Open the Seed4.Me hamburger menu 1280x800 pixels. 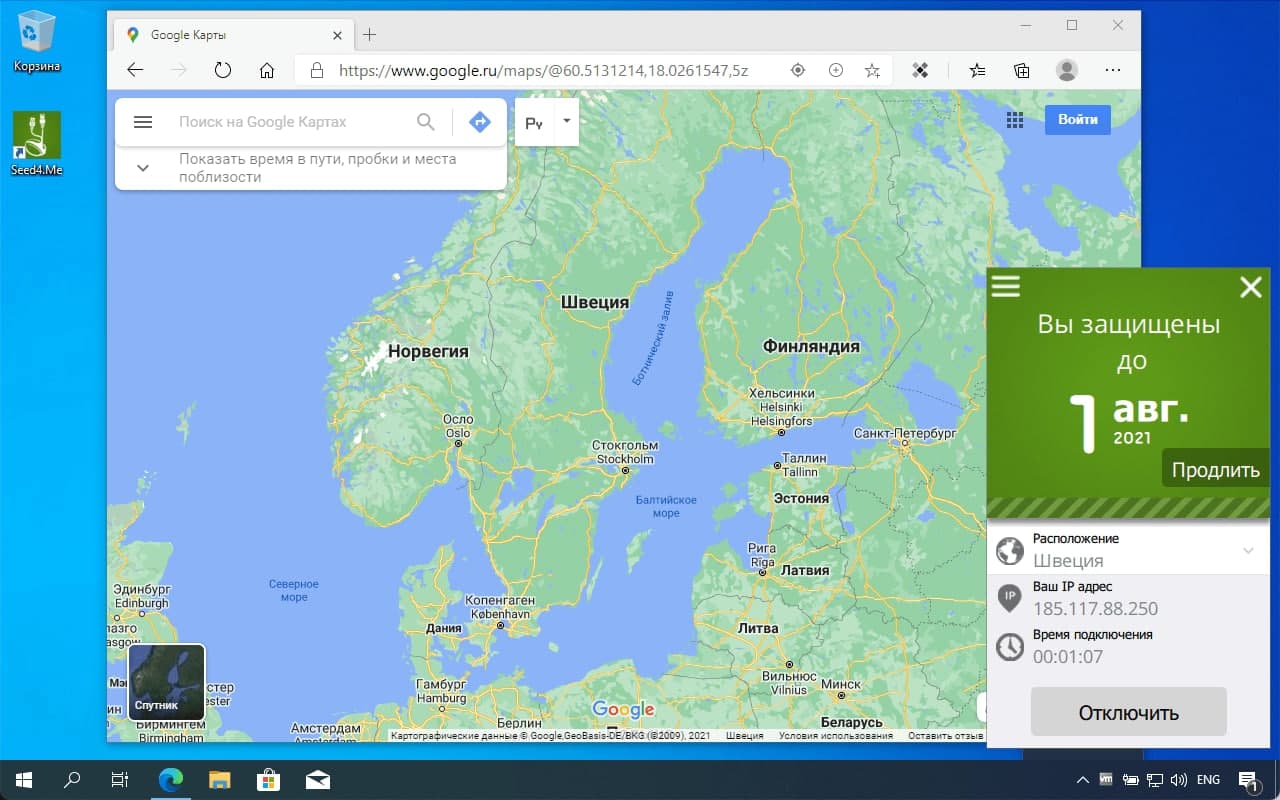coord(1005,287)
